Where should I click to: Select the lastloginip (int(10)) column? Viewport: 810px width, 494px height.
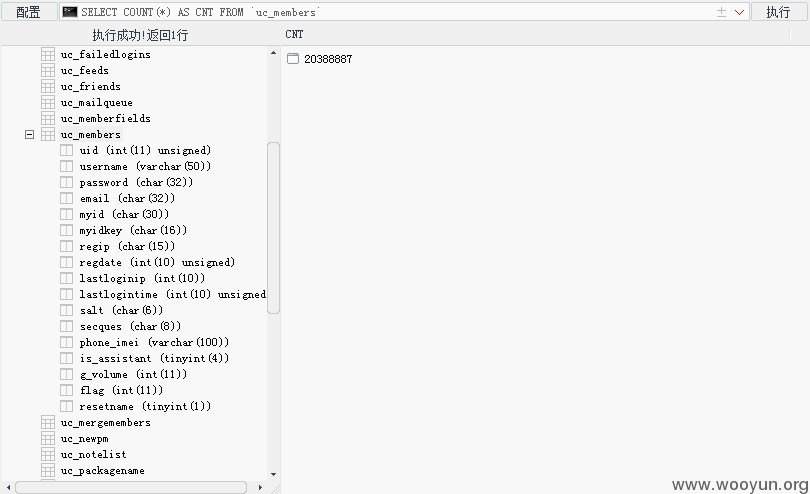click(x=142, y=279)
